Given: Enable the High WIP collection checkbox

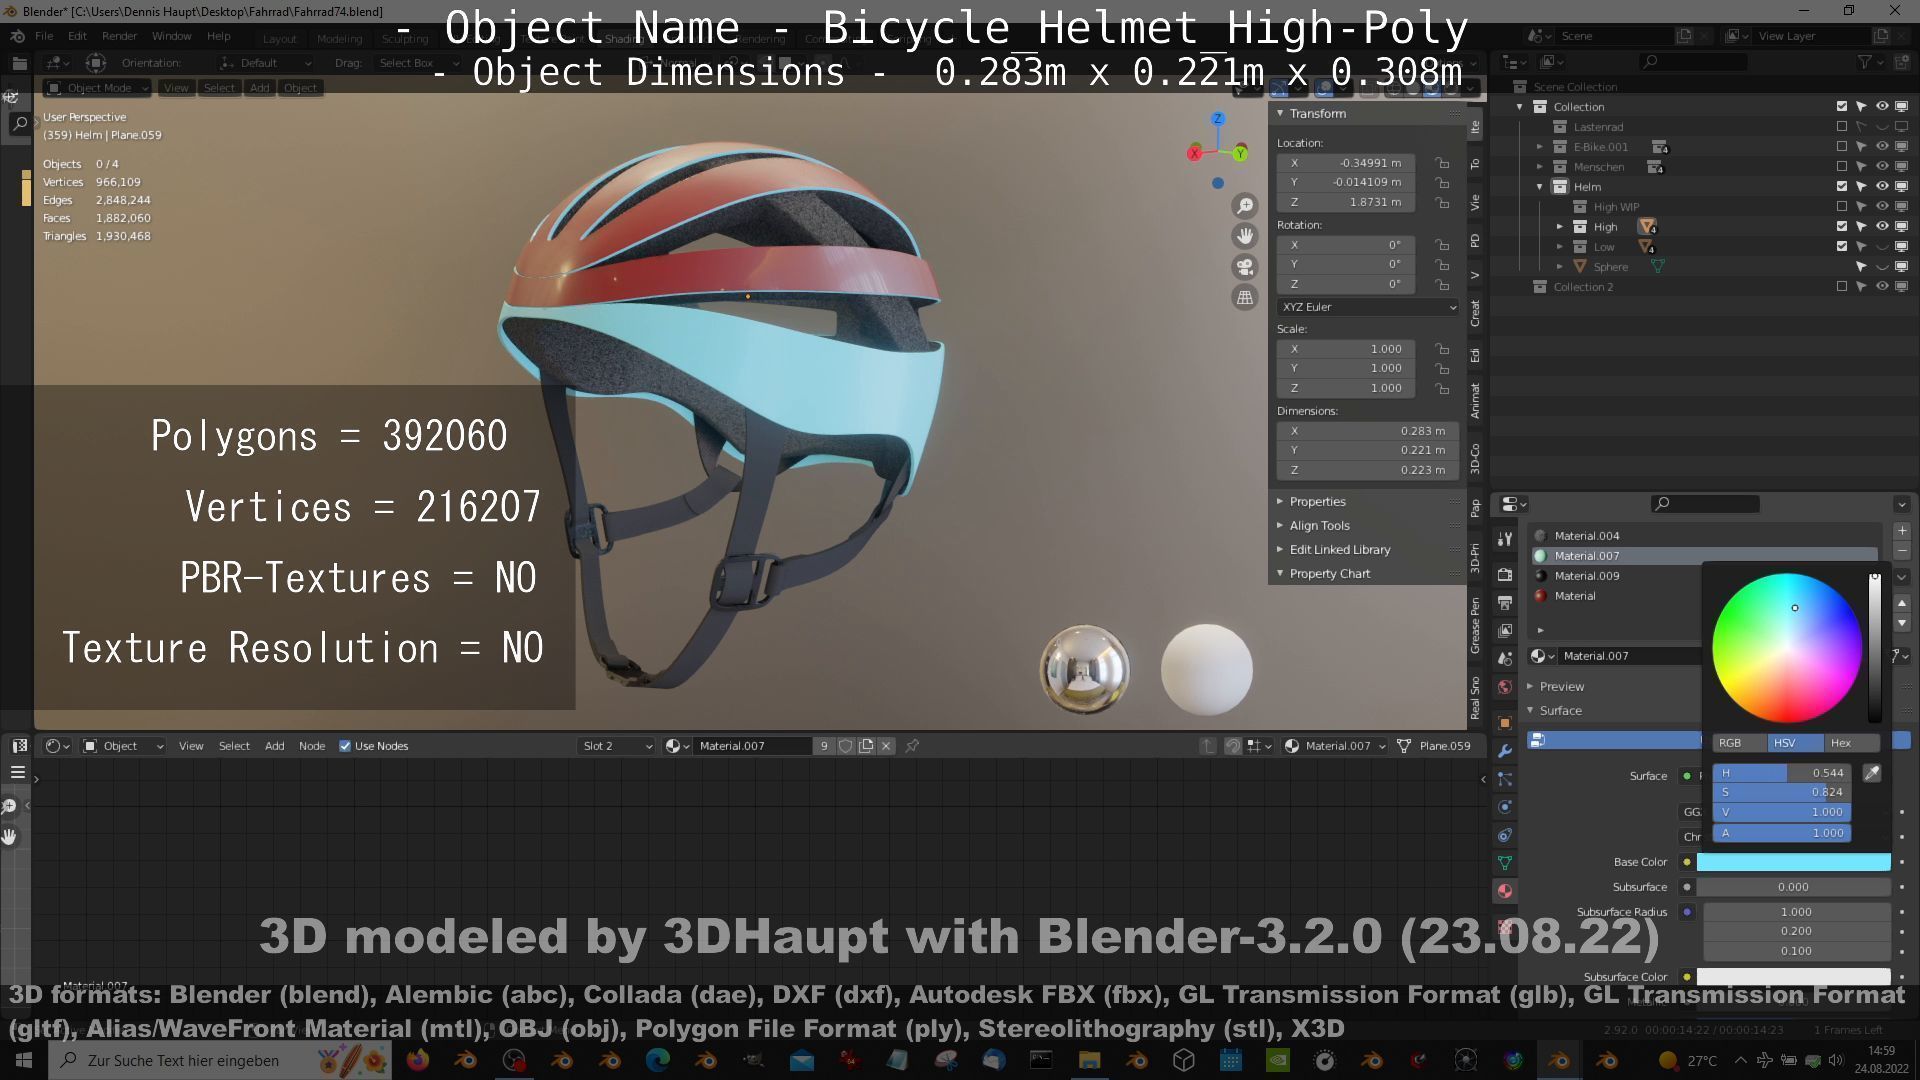Looking at the screenshot, I should point(1842,207).
